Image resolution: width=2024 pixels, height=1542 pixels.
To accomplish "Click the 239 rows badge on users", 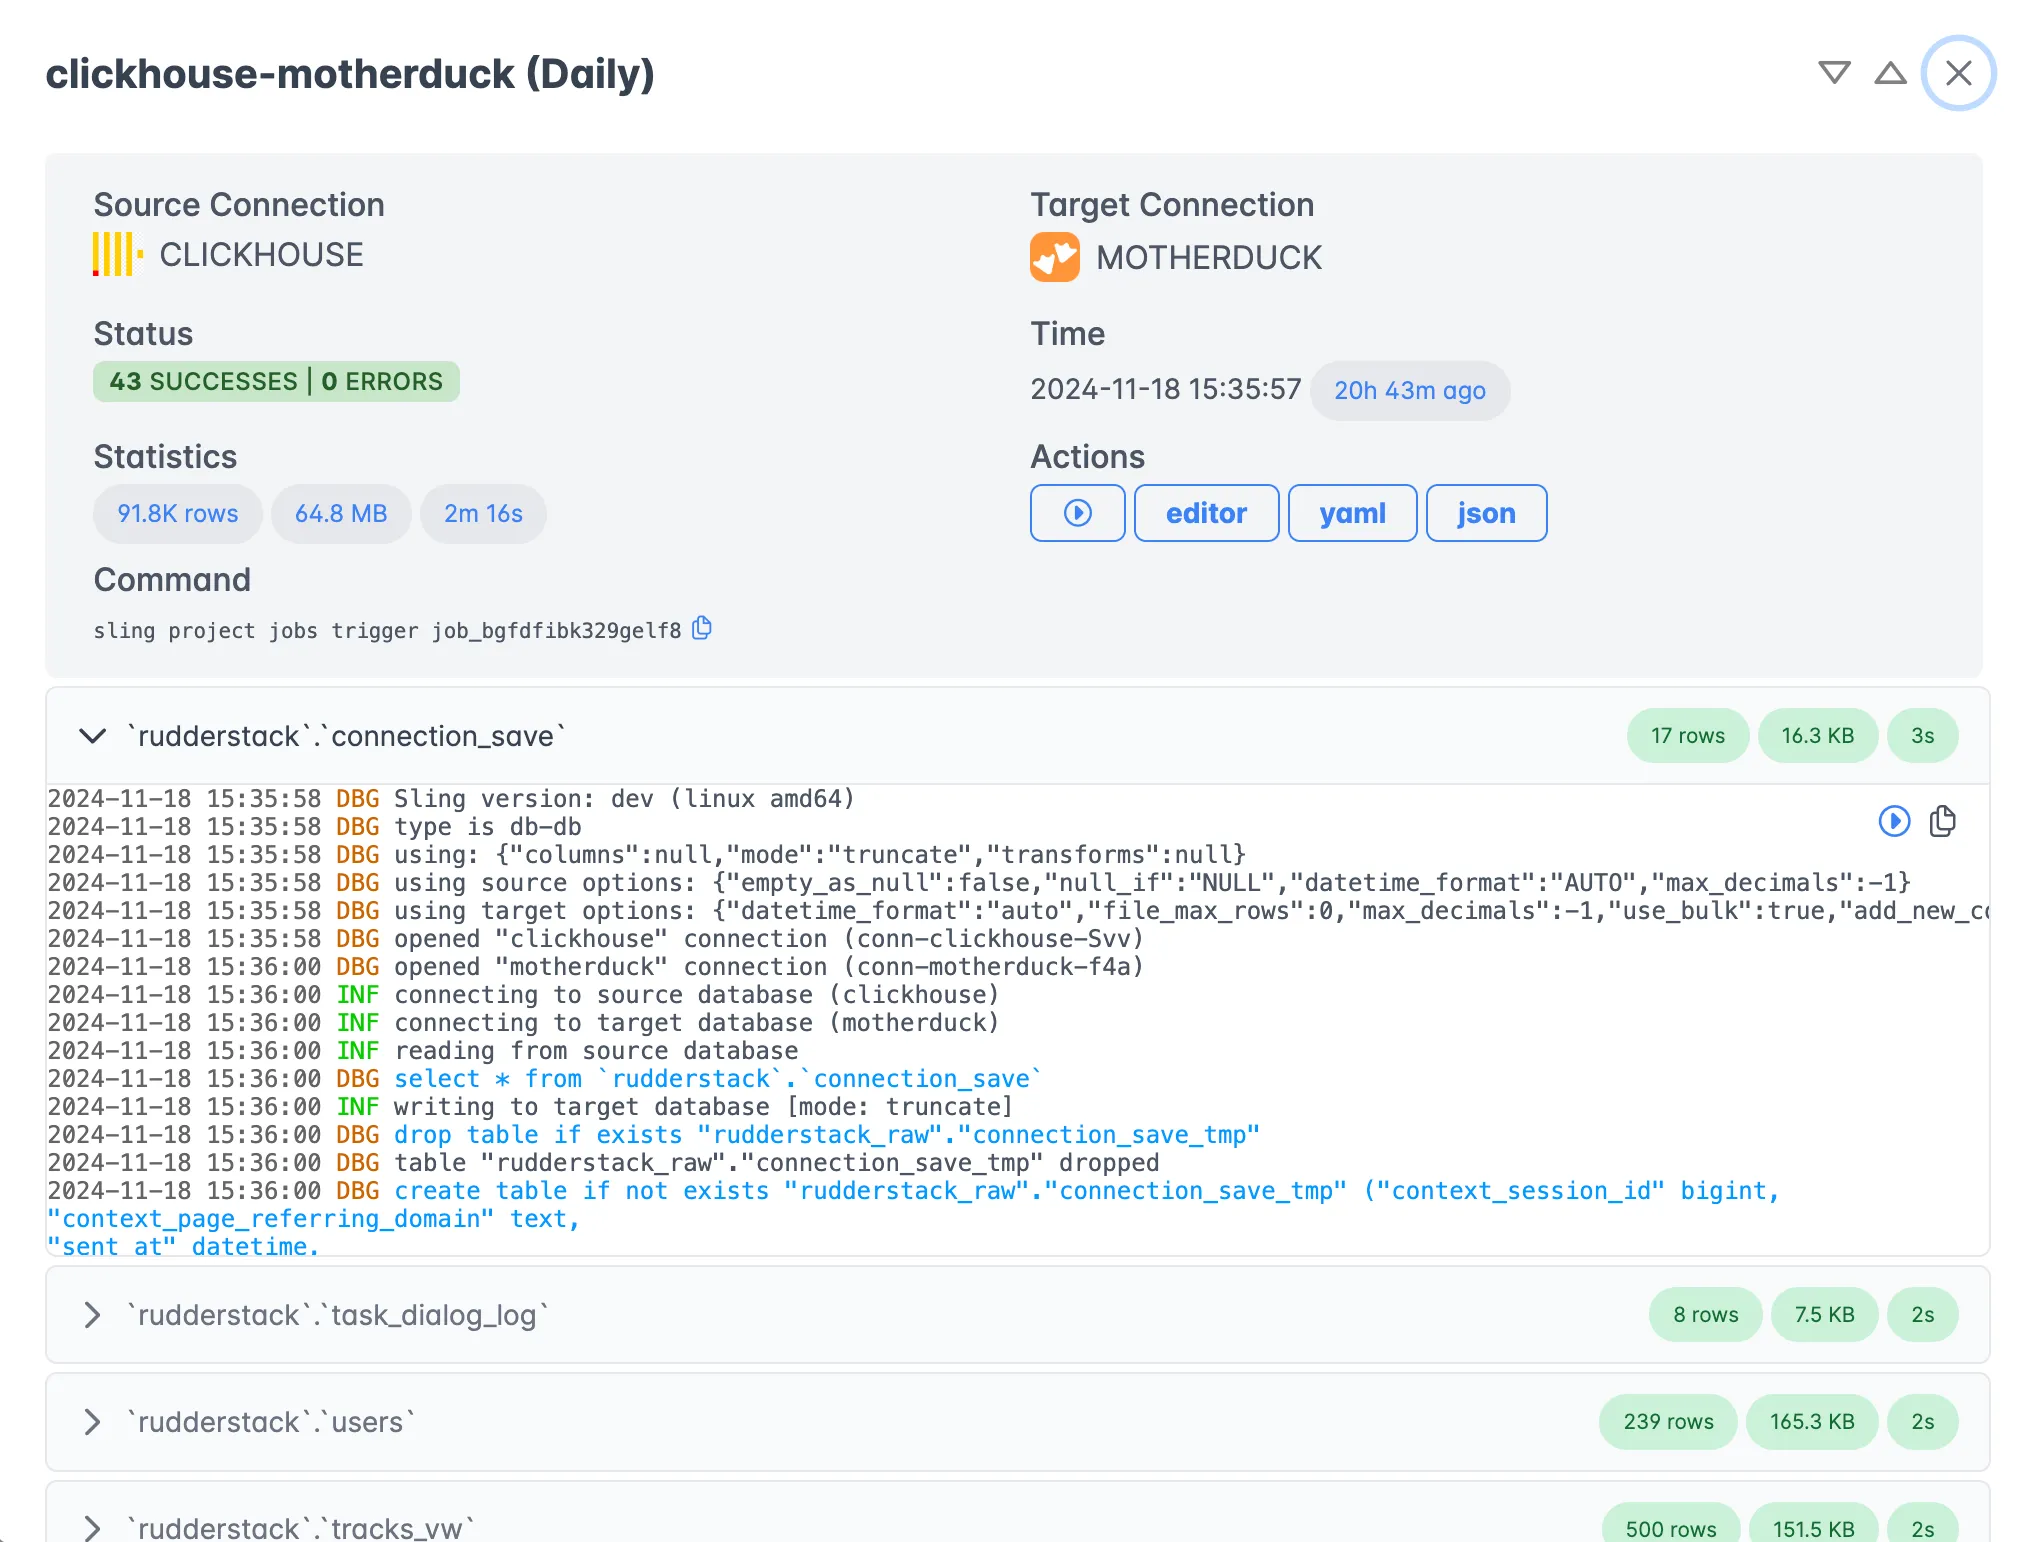I will point(1668,1422).
